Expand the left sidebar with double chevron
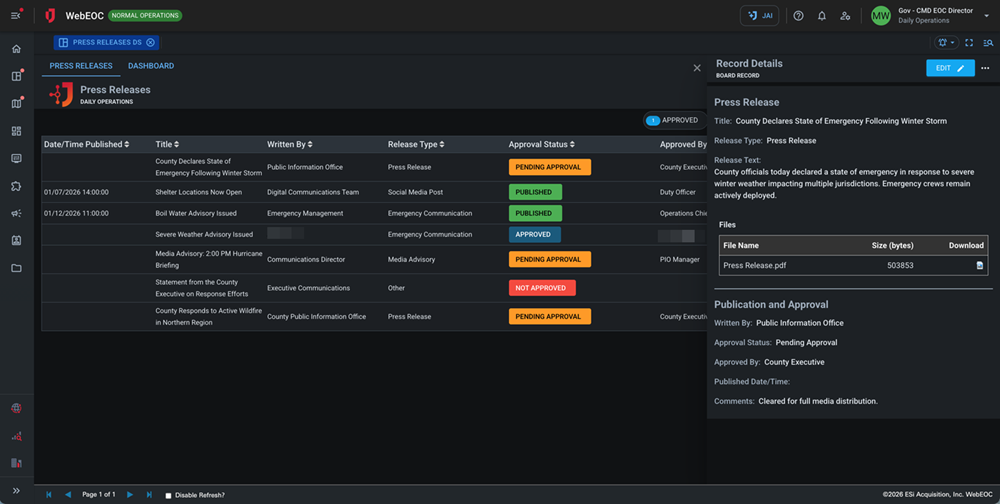 coord(16,491)
